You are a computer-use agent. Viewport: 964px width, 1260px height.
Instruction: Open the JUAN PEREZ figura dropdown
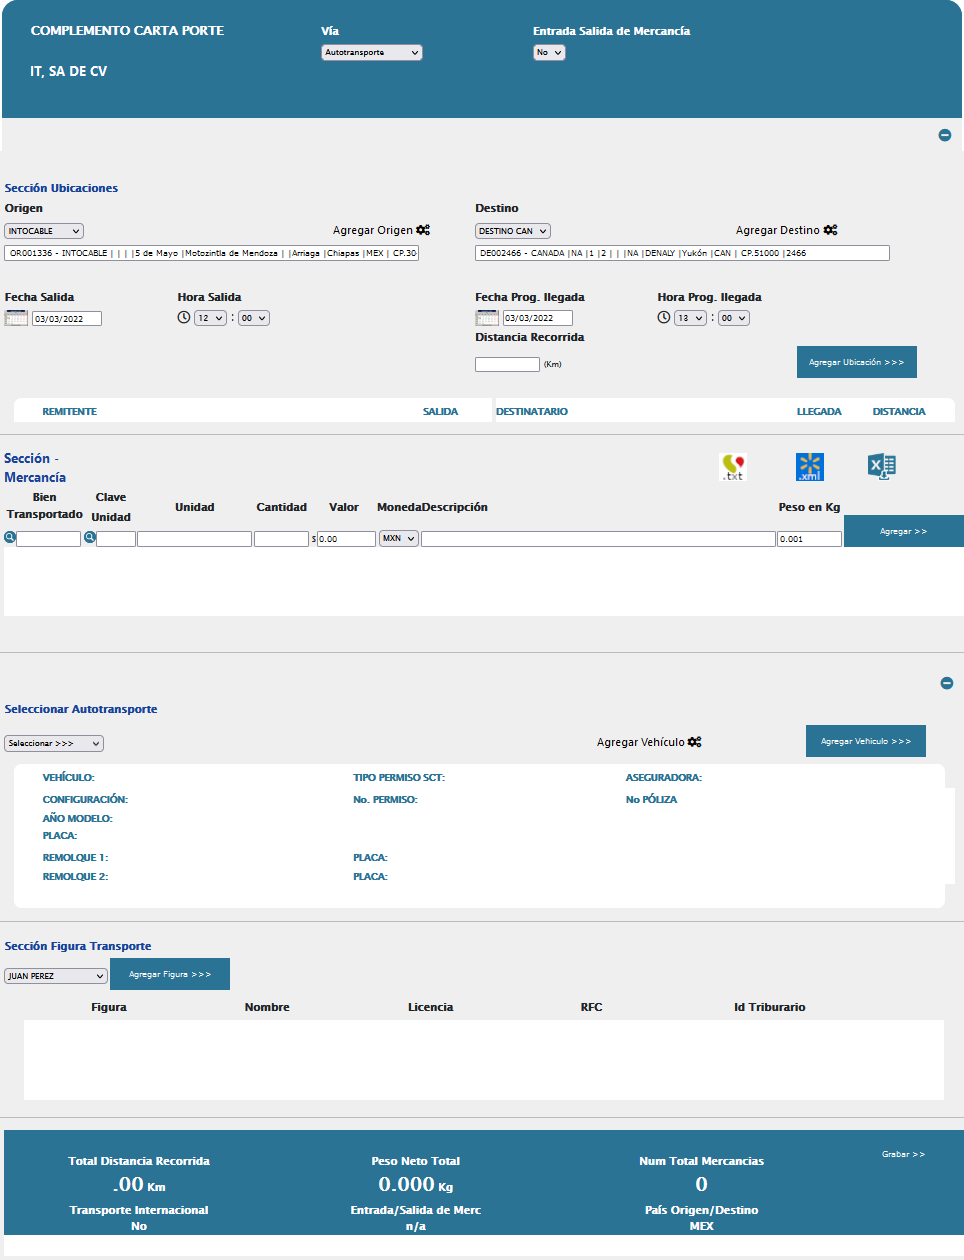pos(56,976)
